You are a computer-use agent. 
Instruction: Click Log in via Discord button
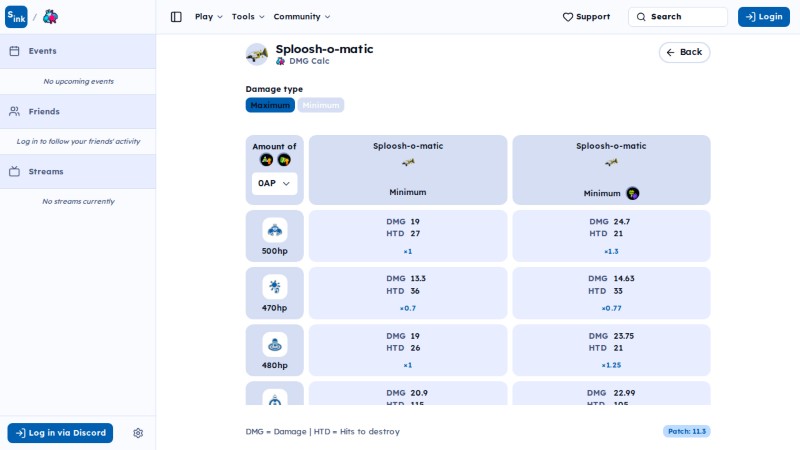60,433
